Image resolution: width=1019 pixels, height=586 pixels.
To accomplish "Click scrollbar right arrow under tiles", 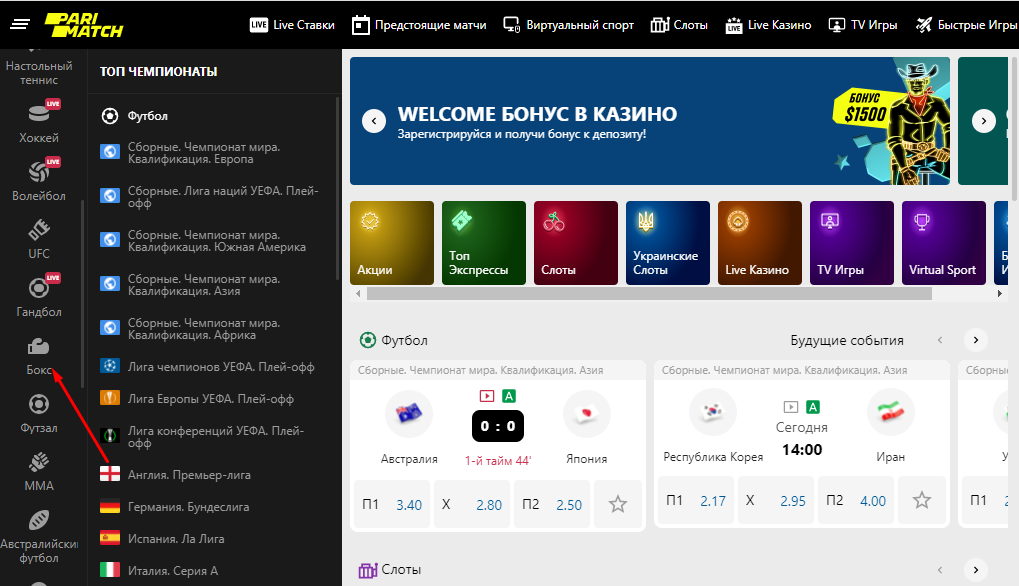I will [1000, 294].
